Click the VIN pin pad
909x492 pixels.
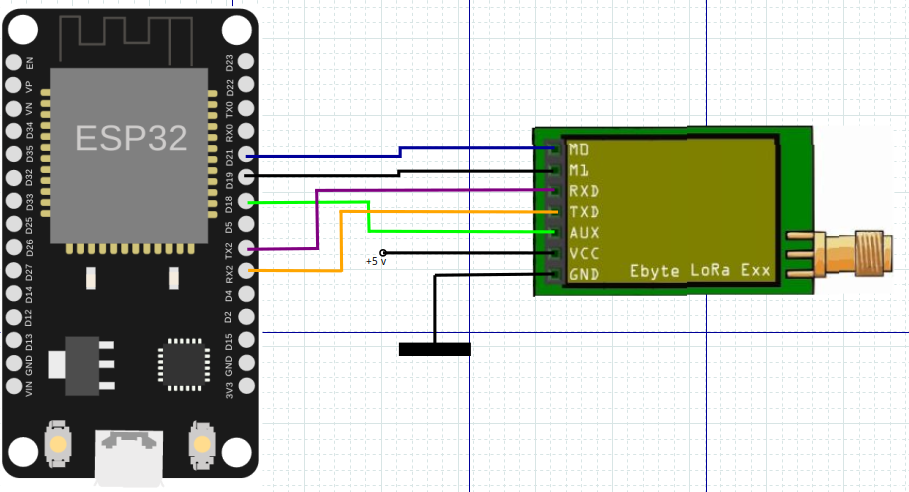(13, 387)
